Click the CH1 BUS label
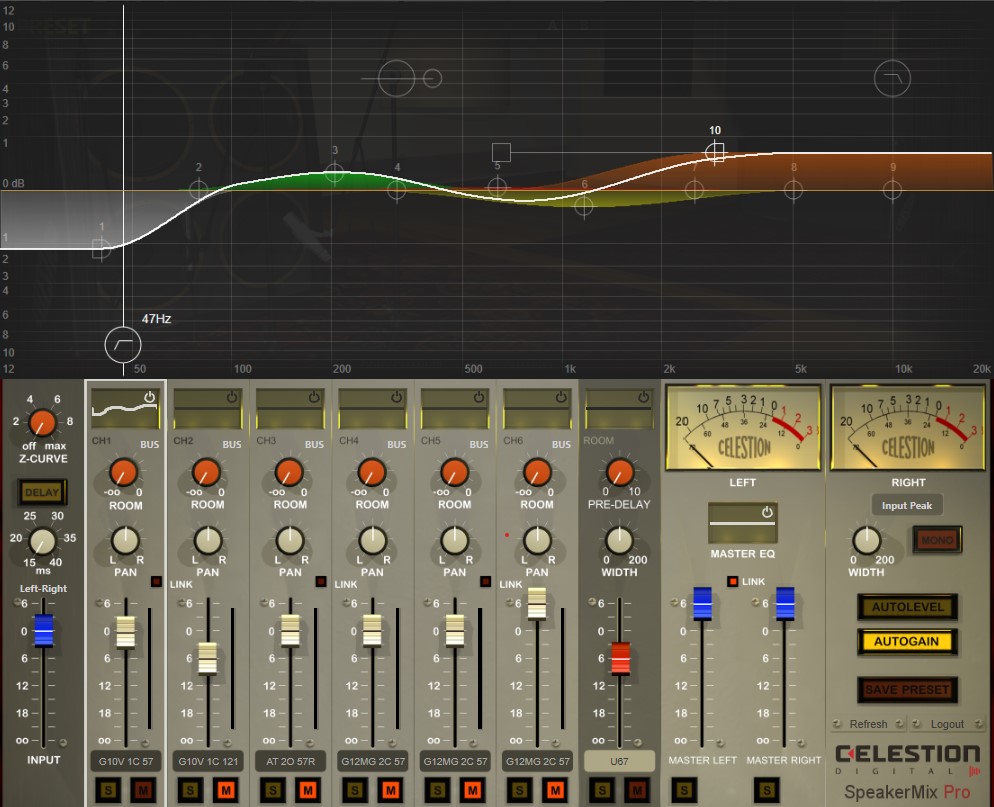This screenshot has height=807, width=994. click(x=150, y=444)
